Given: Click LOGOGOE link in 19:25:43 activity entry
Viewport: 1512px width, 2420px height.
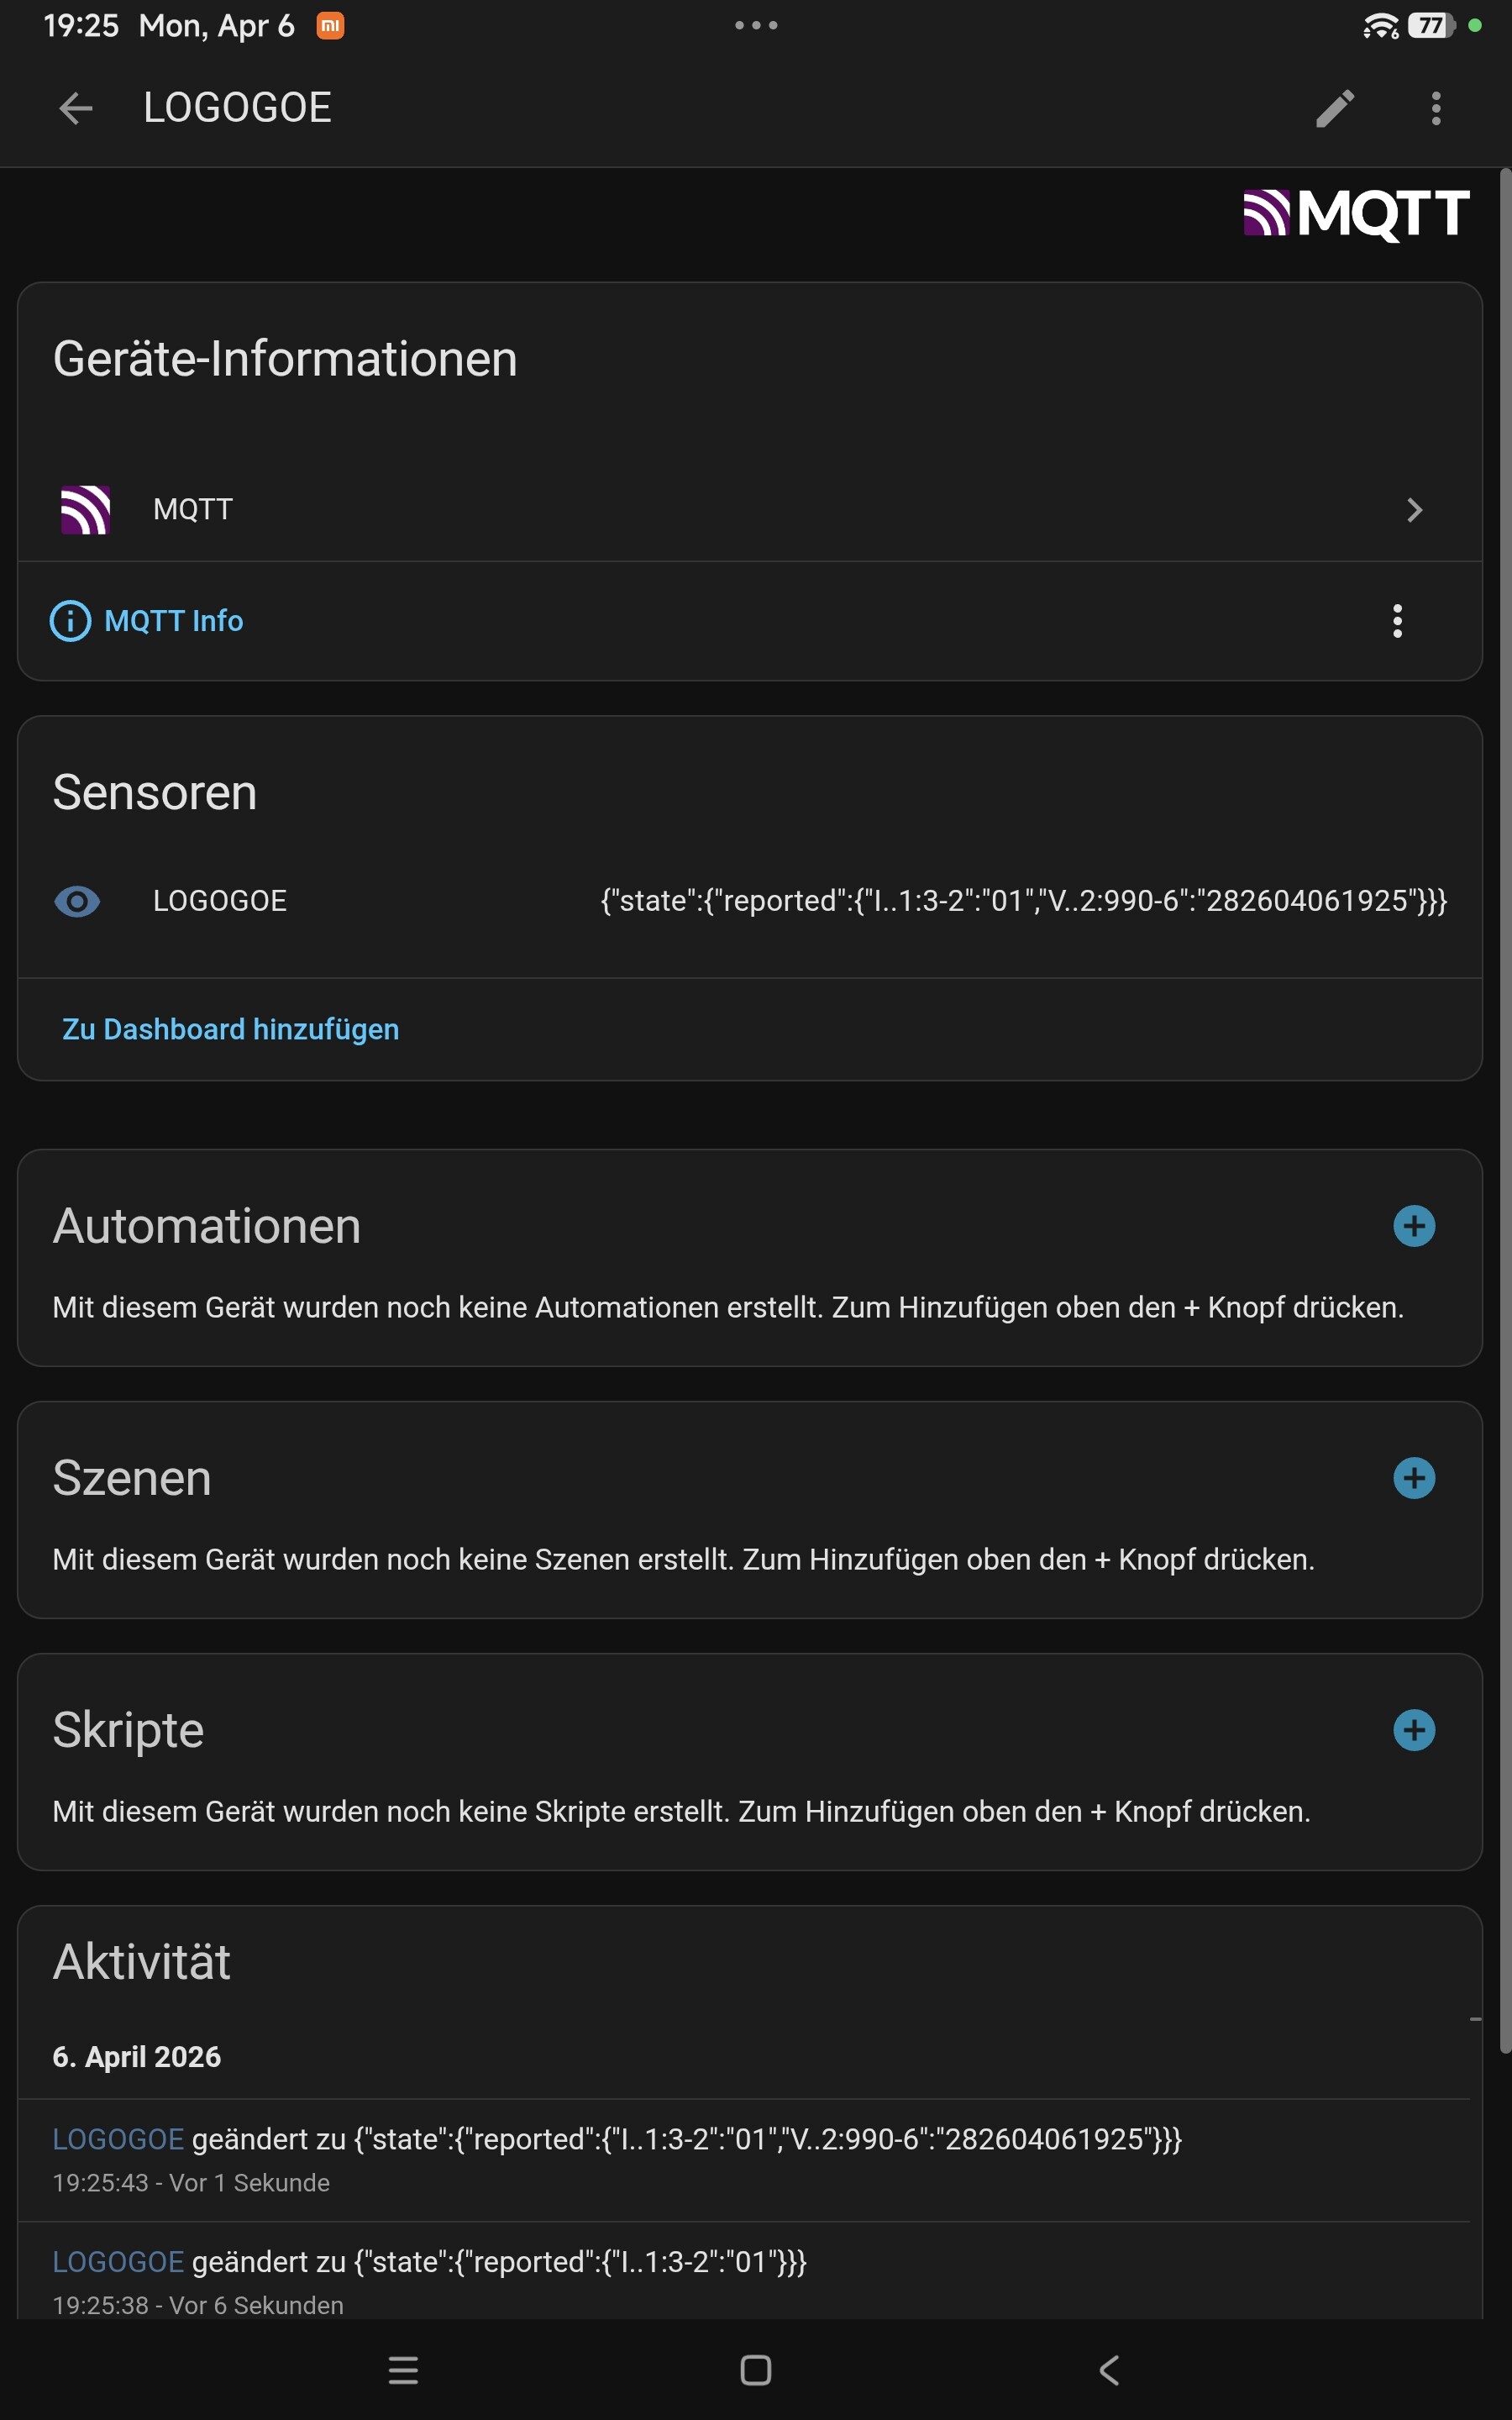Looking at the screenshot, I should [118, 2139].
